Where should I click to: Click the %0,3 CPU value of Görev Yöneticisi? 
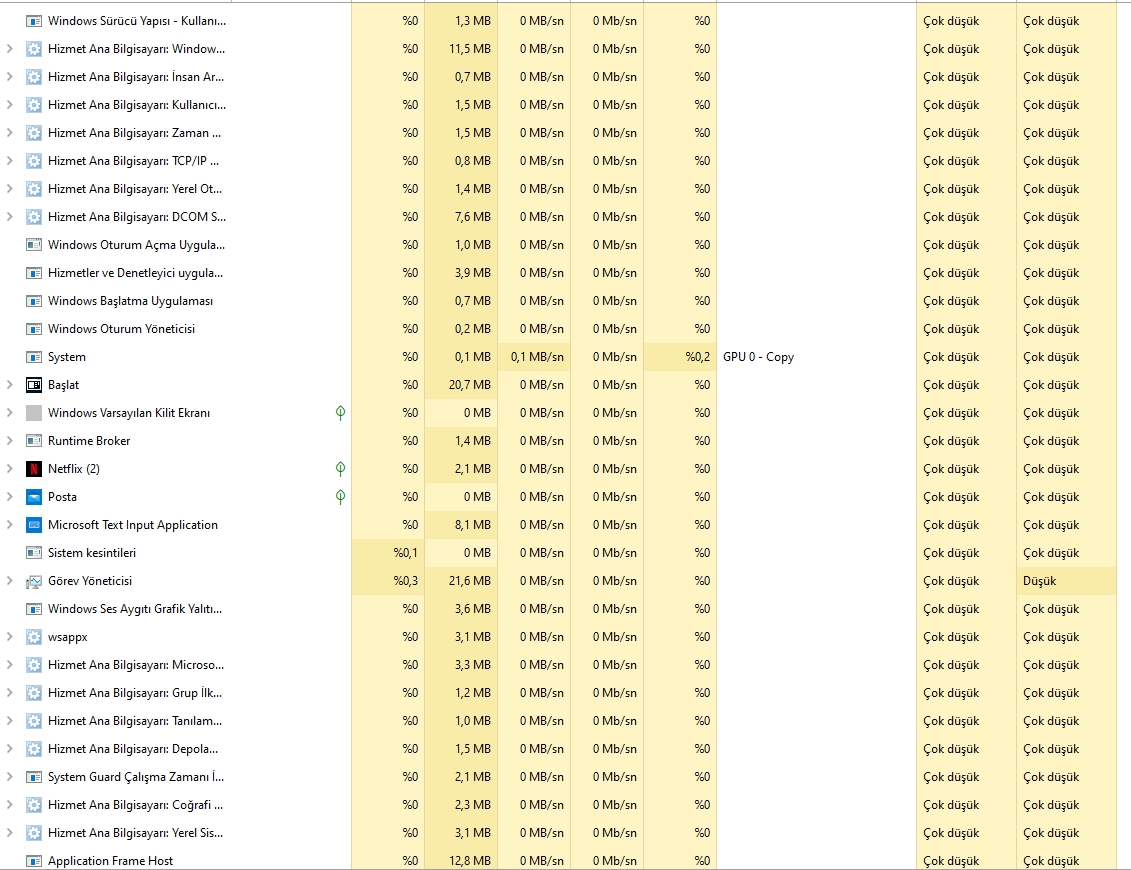pos(405,581)
